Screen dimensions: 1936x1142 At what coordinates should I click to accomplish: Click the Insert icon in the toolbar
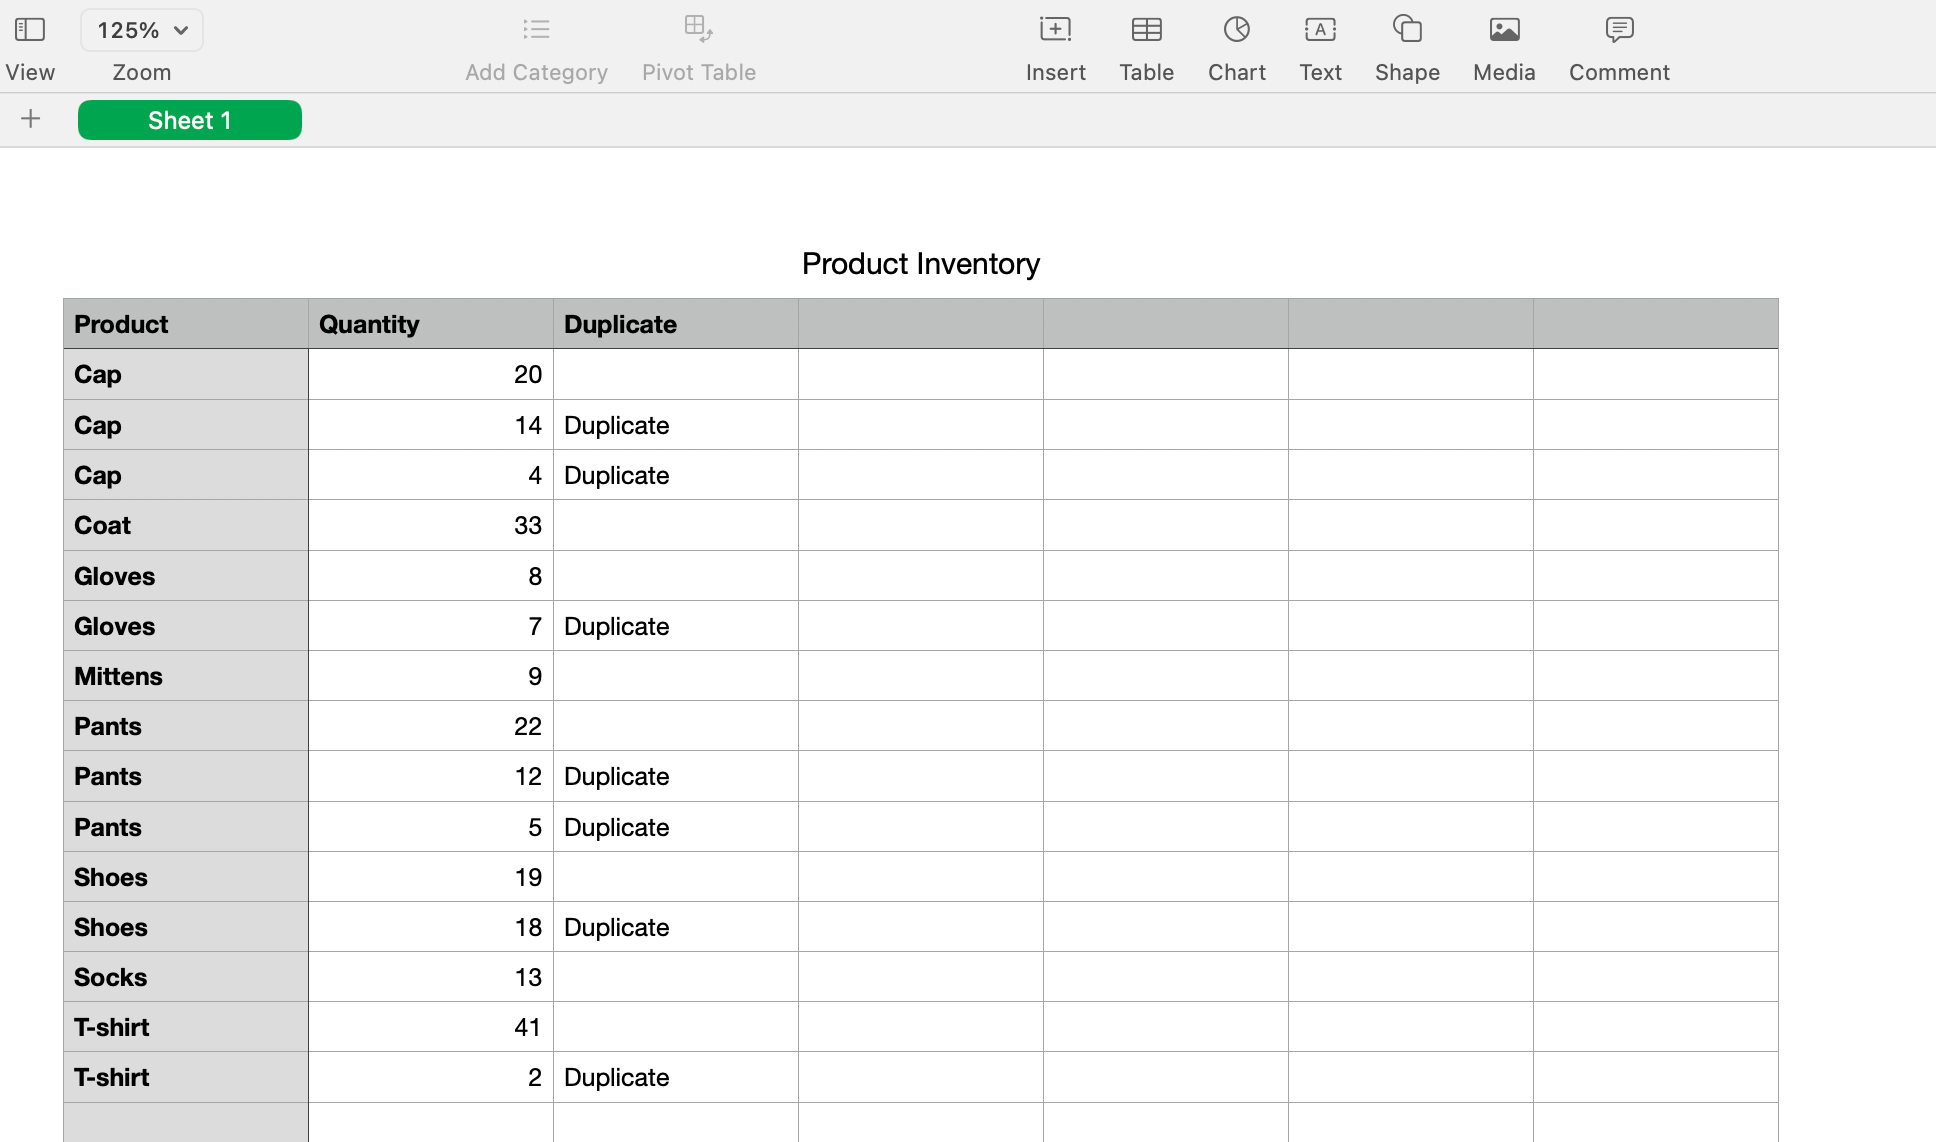pyautogui.click(x=1055, y=29)
